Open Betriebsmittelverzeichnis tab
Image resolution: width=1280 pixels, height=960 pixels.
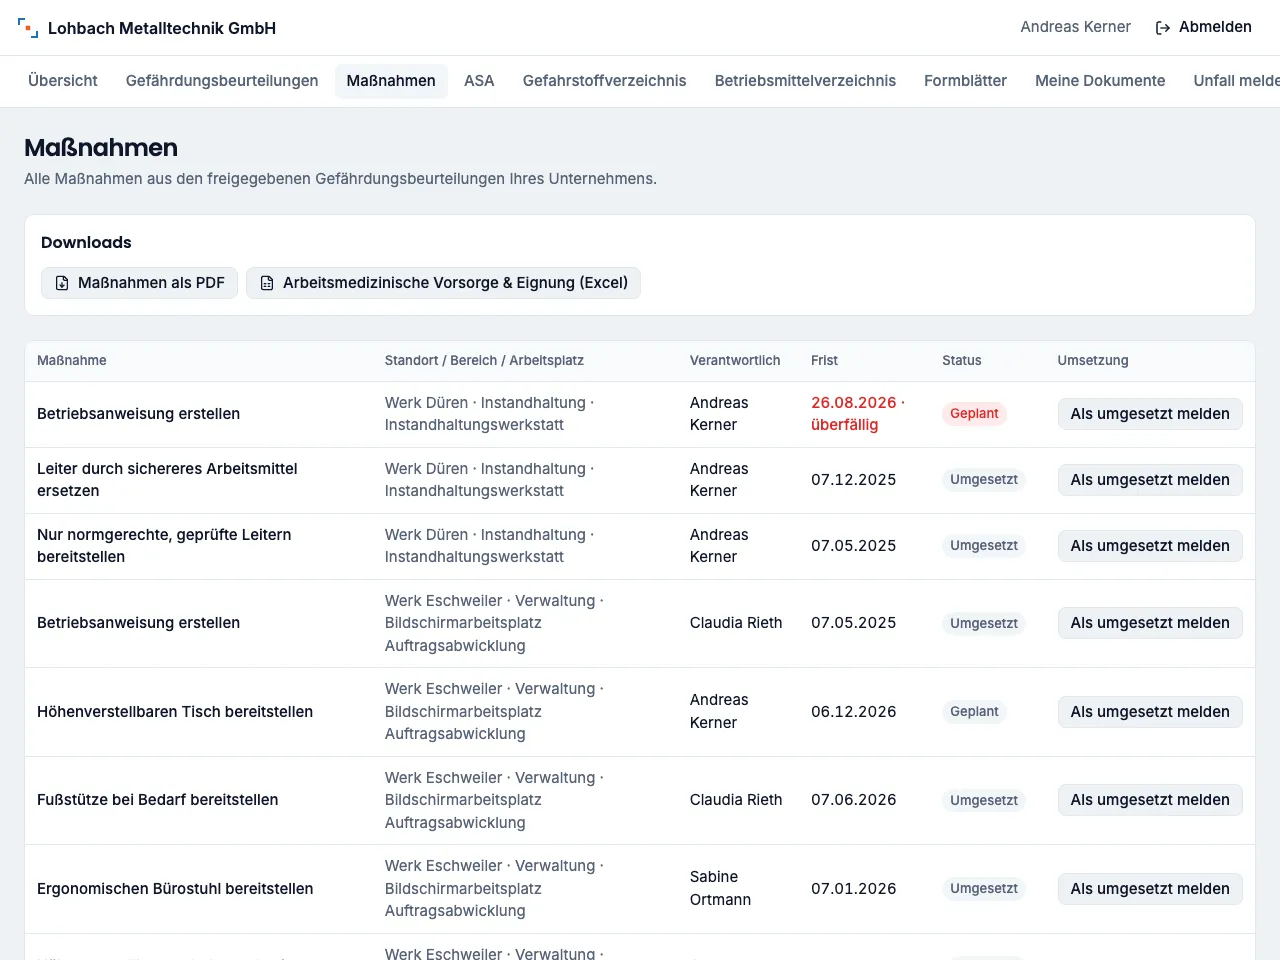[x=805, y=81]
